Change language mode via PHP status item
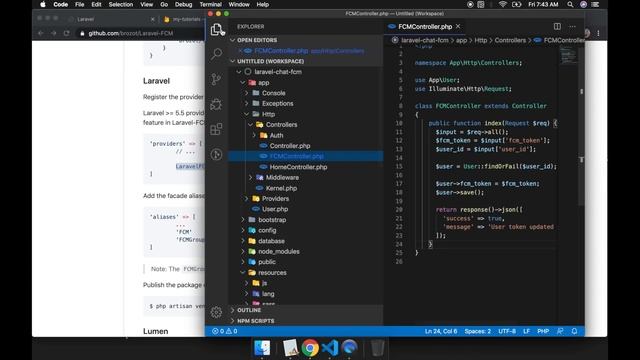 (x=543, y=331)
